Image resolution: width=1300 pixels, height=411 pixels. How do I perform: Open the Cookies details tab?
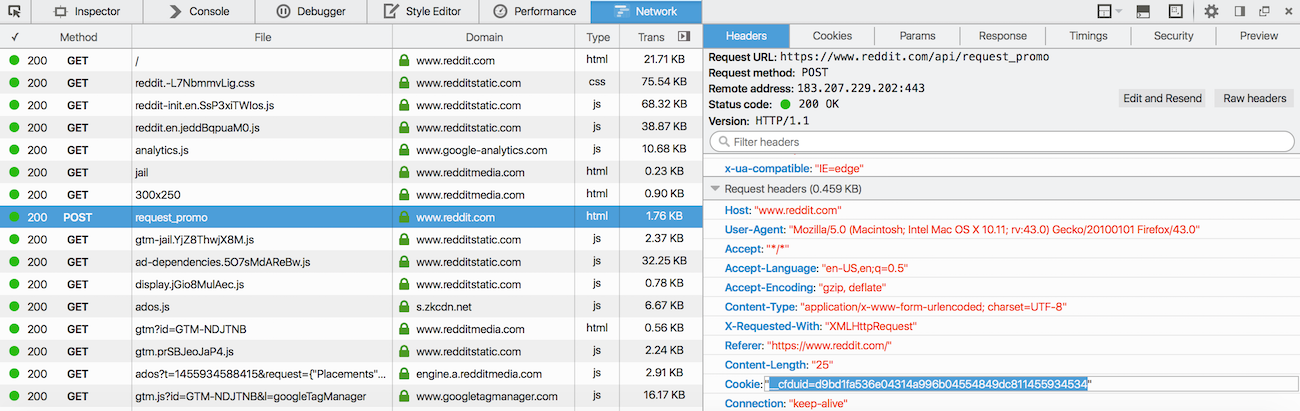coord(832,36)
